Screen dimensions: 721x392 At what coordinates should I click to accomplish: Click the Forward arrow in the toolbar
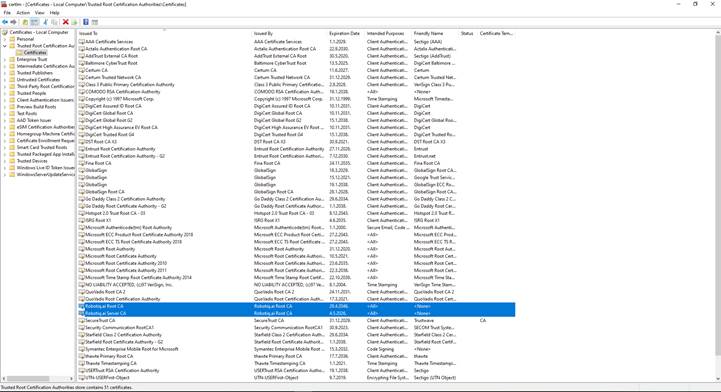tap(13, 22)
